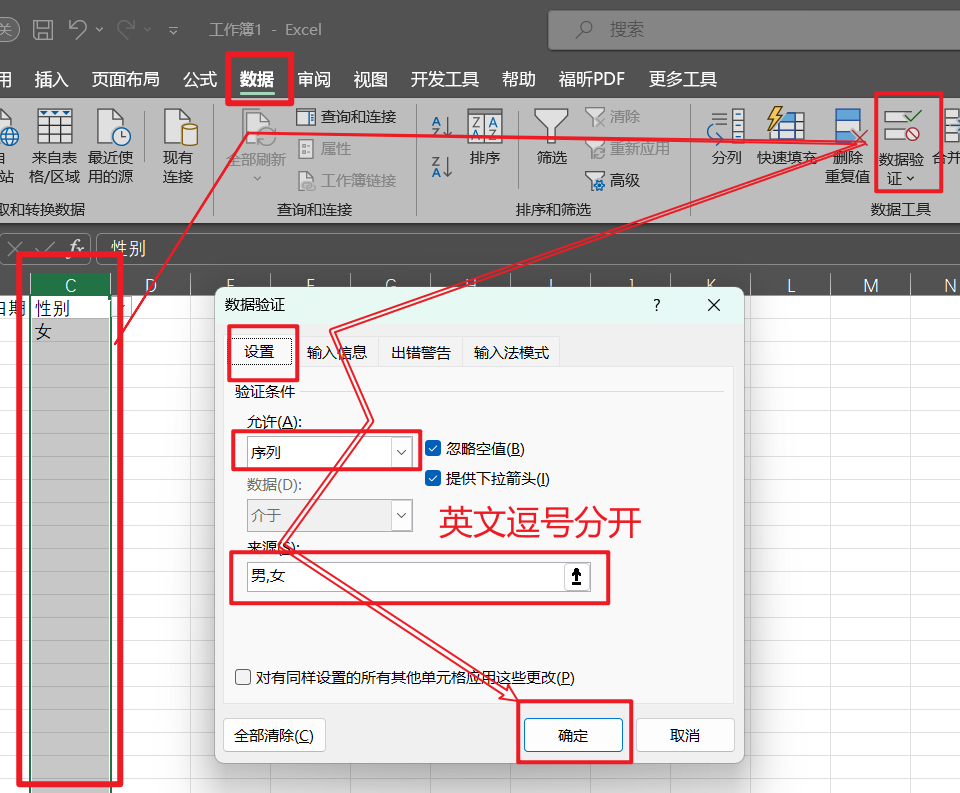Switch to the Error Alert (出错警告) tab
Image resolution: width=960 pixels, height=793 pixels.
pos(420,353)
